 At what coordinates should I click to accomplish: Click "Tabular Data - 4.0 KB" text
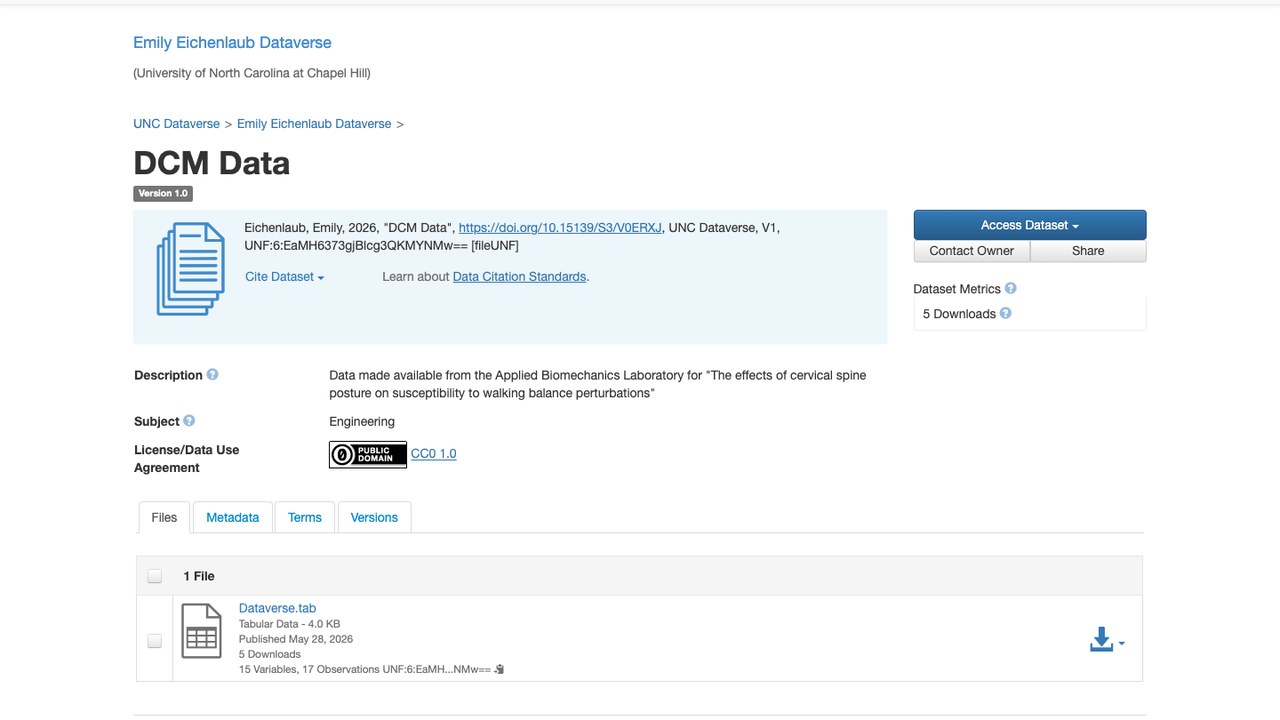click(x=289, y=624)
